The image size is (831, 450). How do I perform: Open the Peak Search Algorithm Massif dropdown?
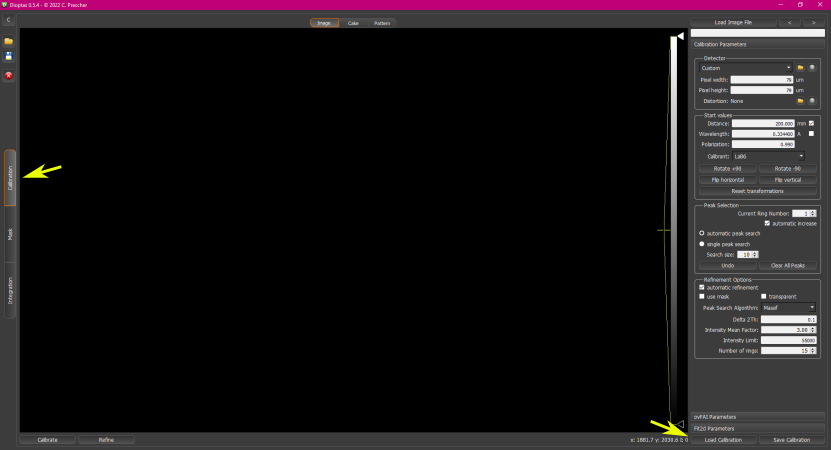pyautogui.click(x=789, y=308)
